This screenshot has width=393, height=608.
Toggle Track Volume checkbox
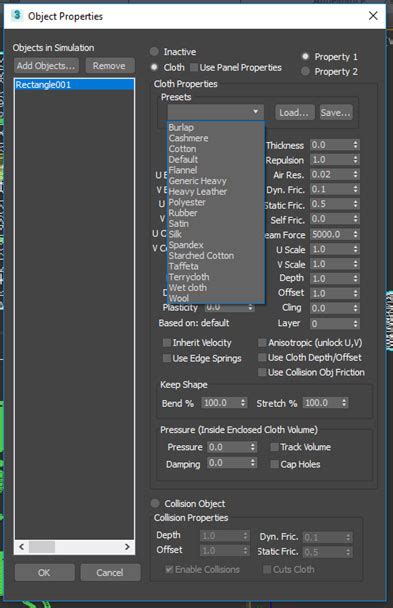pos(274,447)
